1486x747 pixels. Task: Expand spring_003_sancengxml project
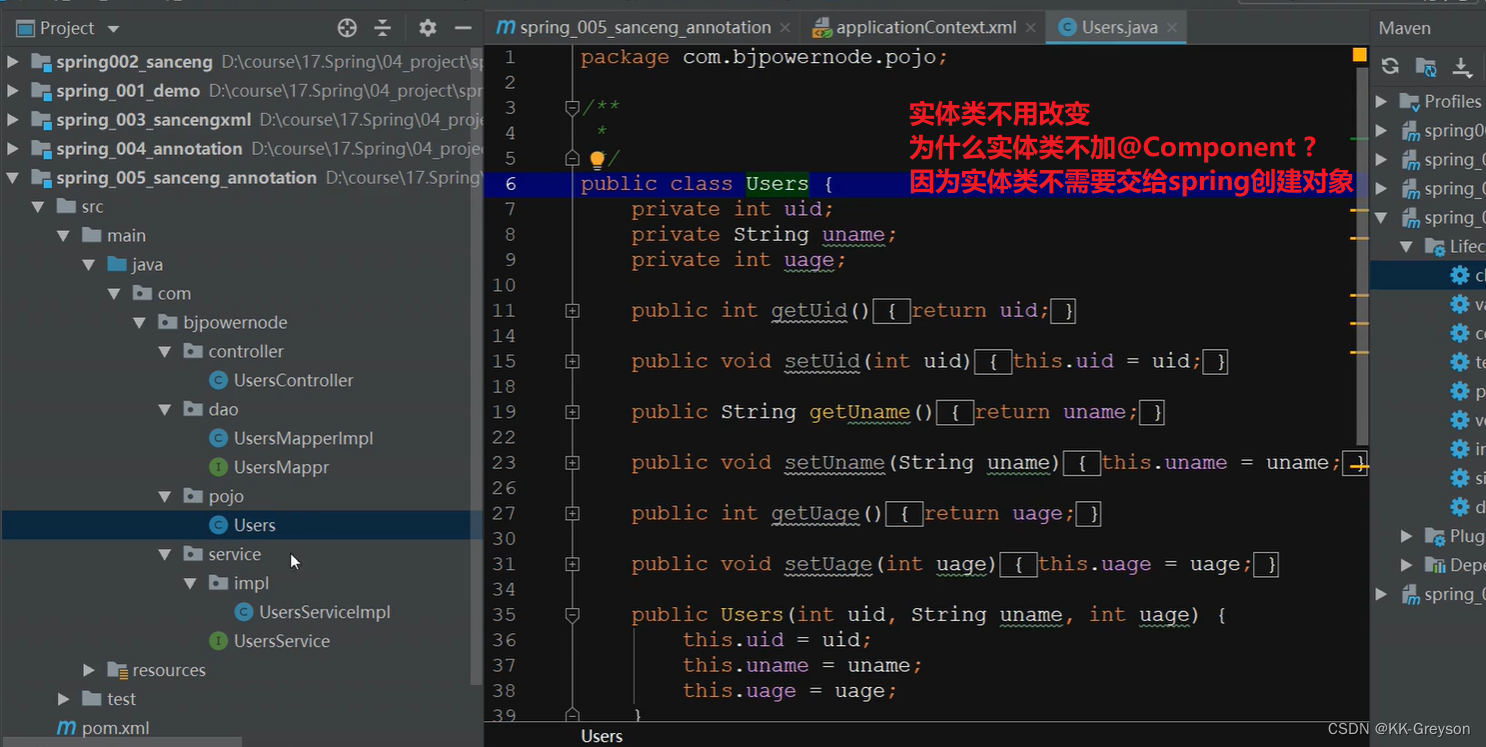[x=13, y=120]
